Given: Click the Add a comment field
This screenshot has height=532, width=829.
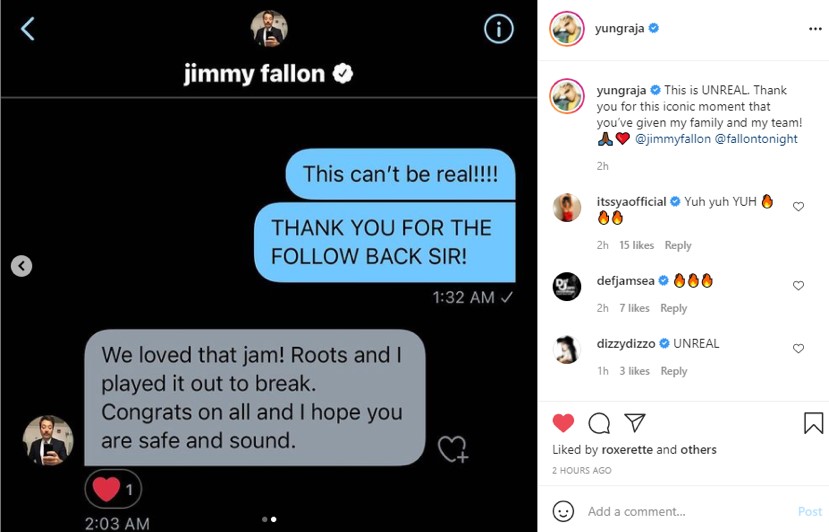Looking at the screenshot, I should (x=687, y=511).
